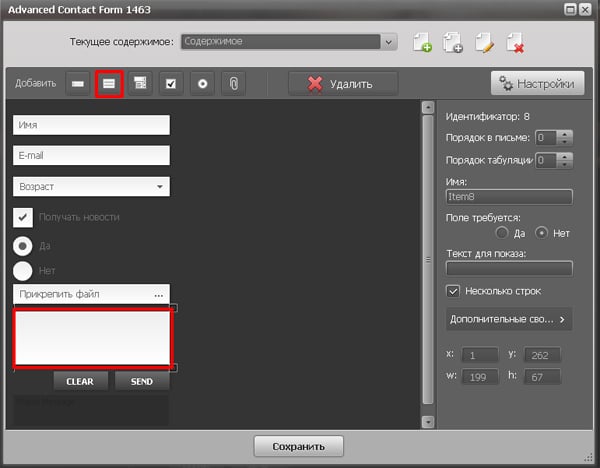The width and height of the screenshot is (600, 468).
Task: Open the 'Возраст' dropdown in form
Action: [159, 187]
